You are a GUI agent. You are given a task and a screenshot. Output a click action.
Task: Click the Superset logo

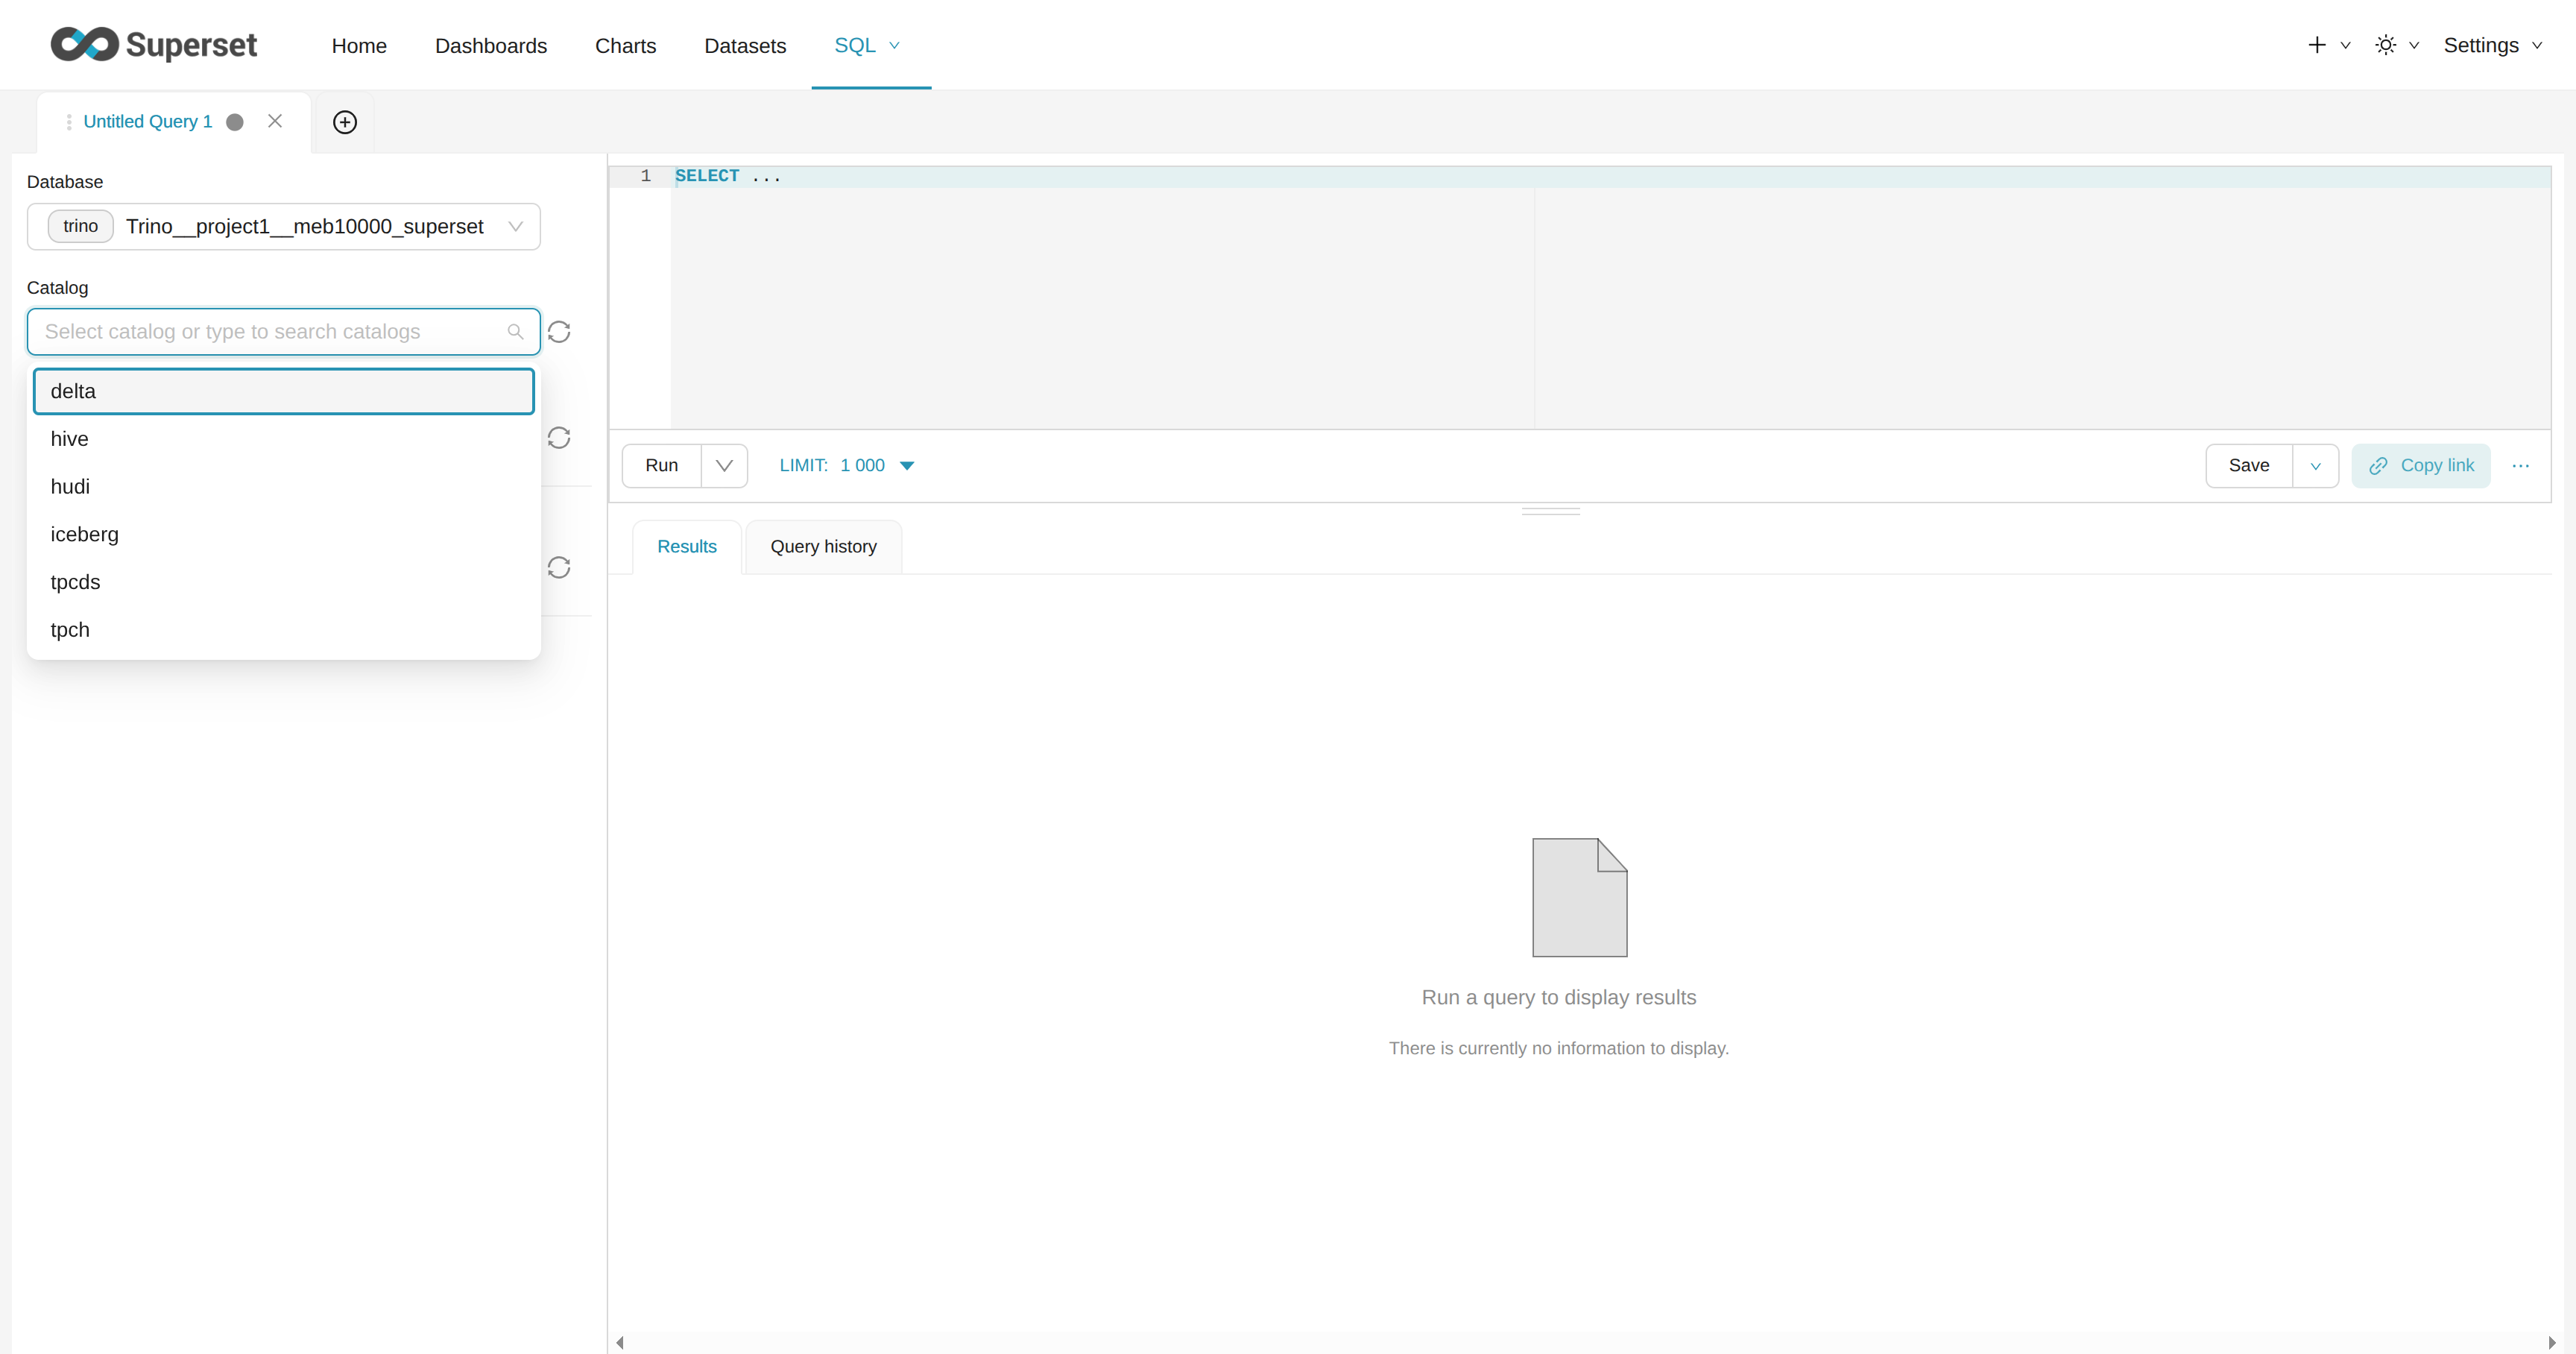click(154, 45)
